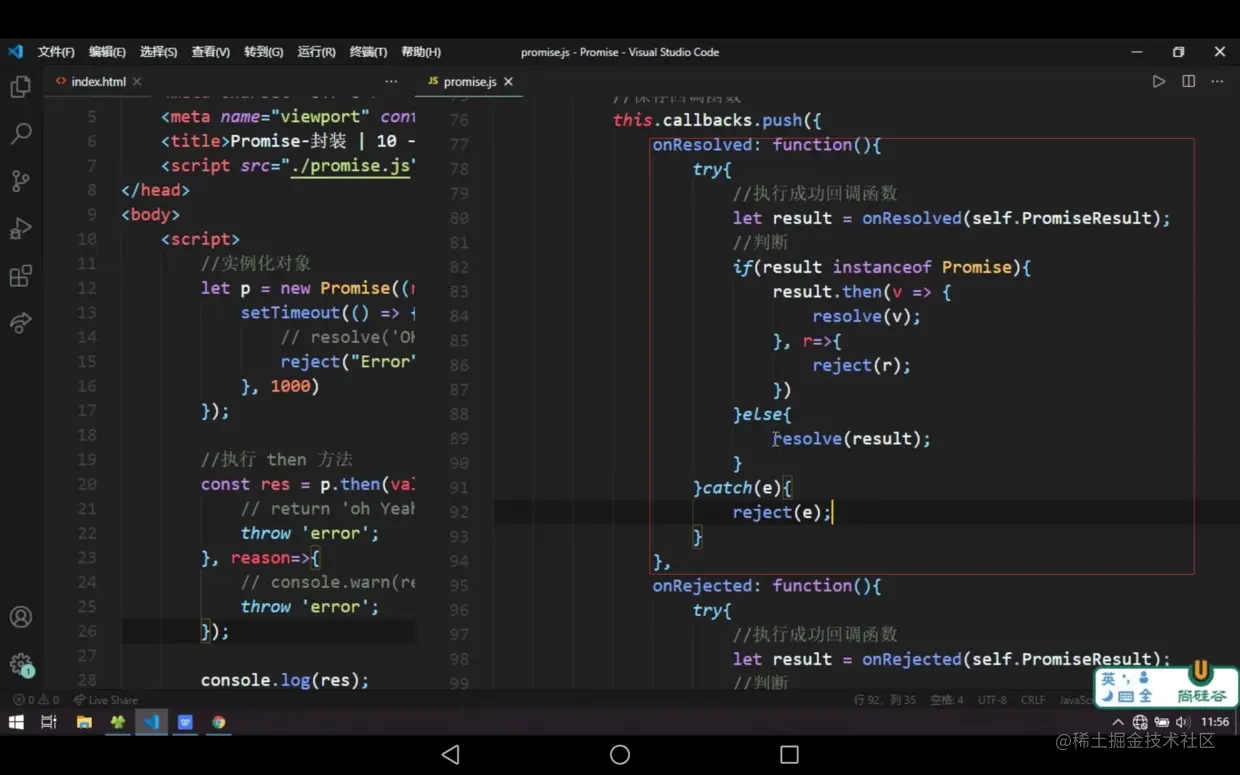
Task: Open More Actions for index.html editor group
Action: click(x=391, y=81)
